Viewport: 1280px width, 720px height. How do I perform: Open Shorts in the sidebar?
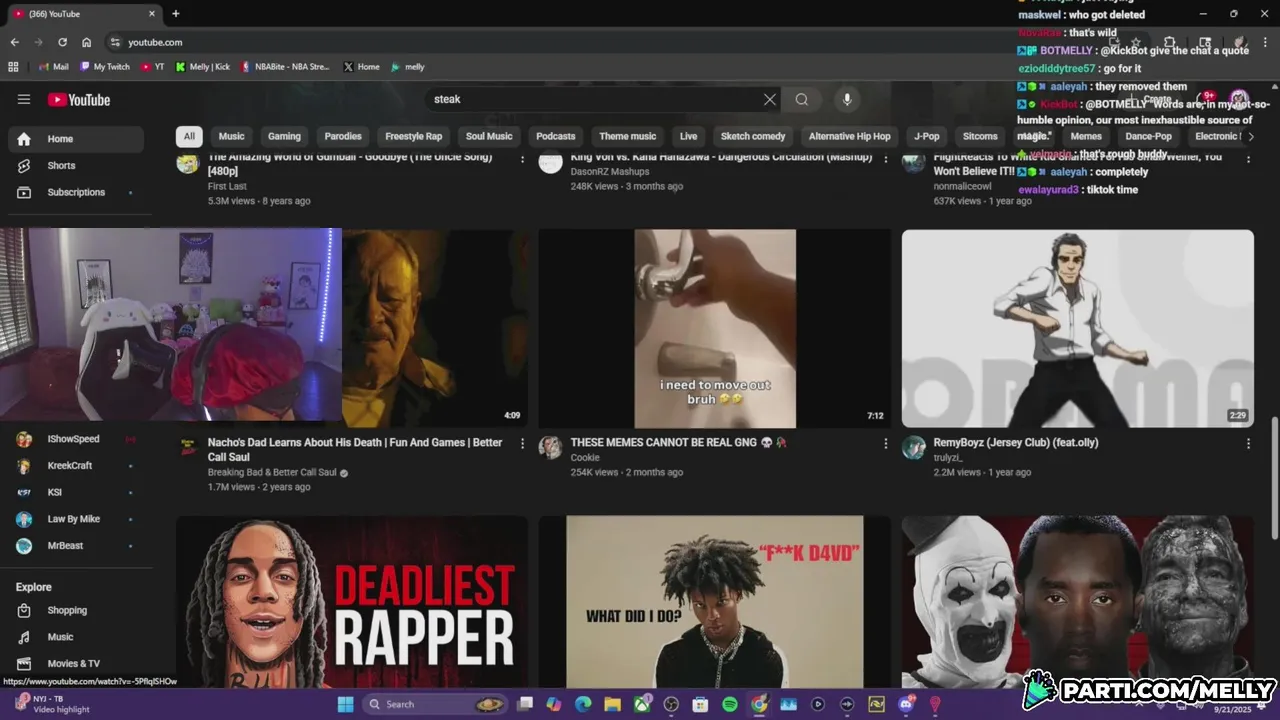point(76,166)
